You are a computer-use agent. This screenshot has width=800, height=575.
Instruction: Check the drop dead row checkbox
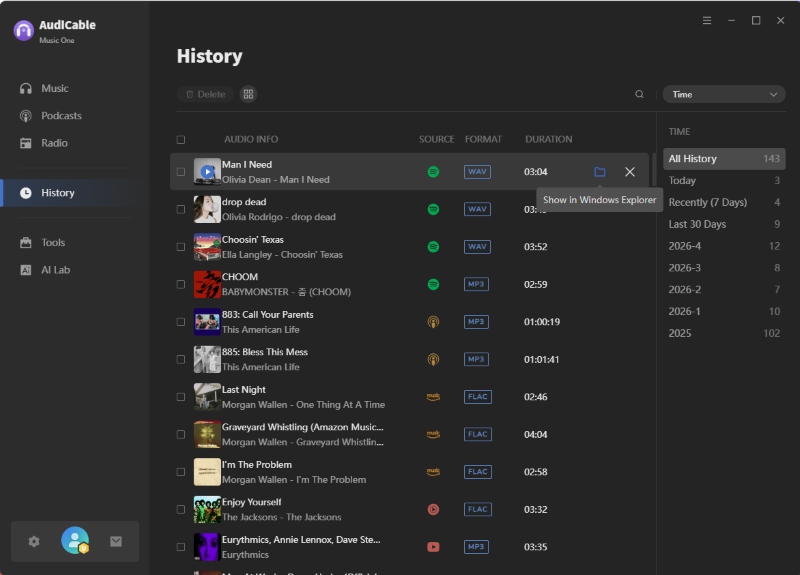click(x=181, y=209)
